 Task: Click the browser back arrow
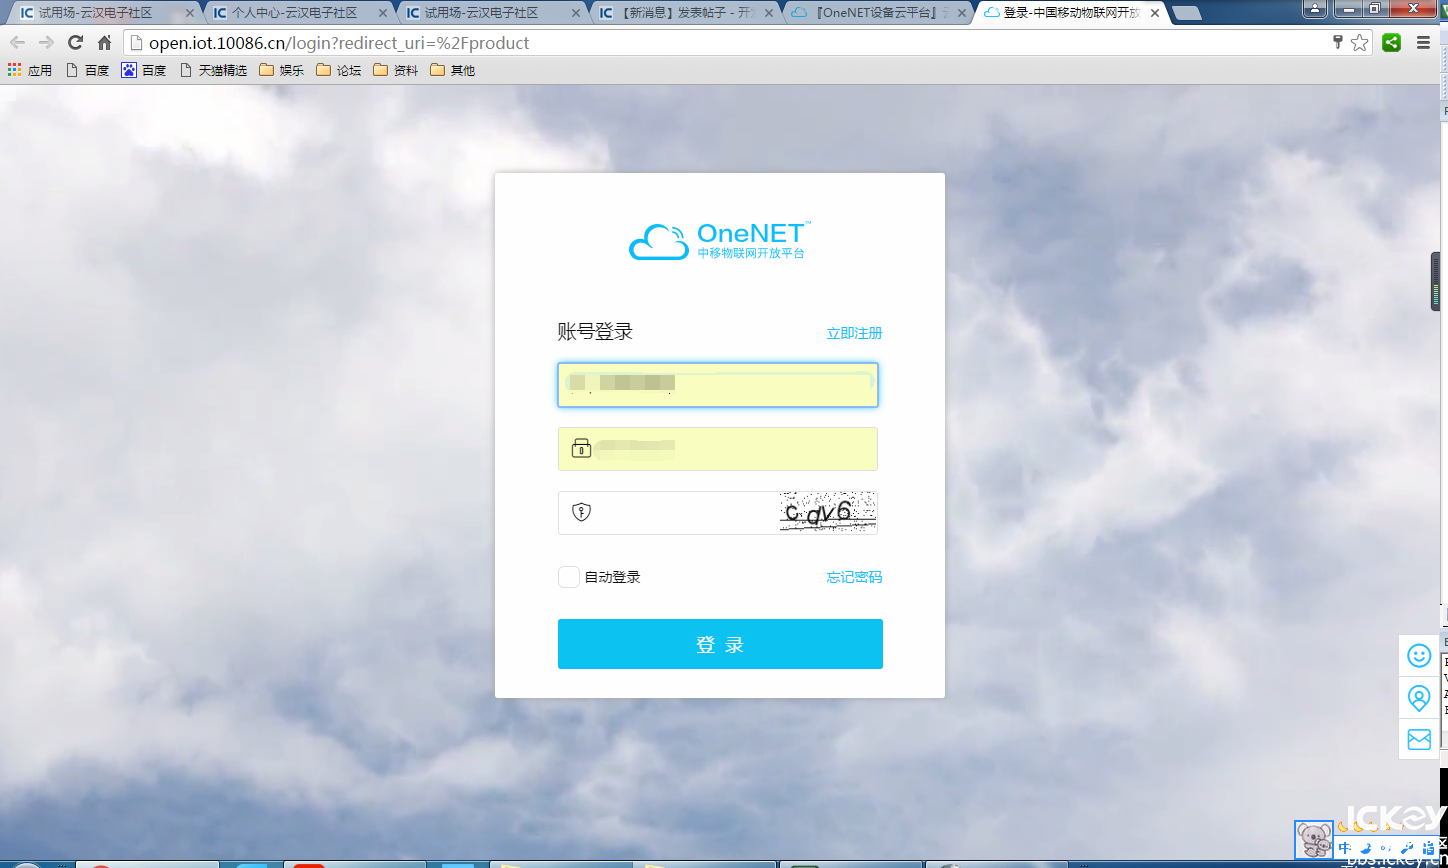tap(17, 43)
